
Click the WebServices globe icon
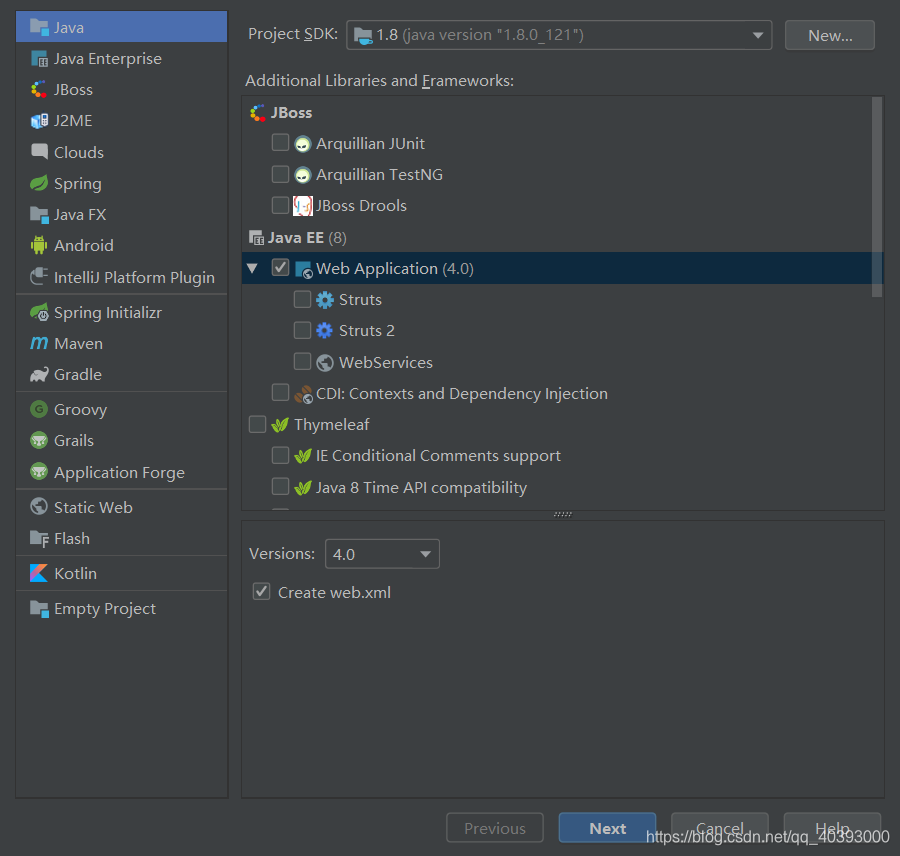325,362
